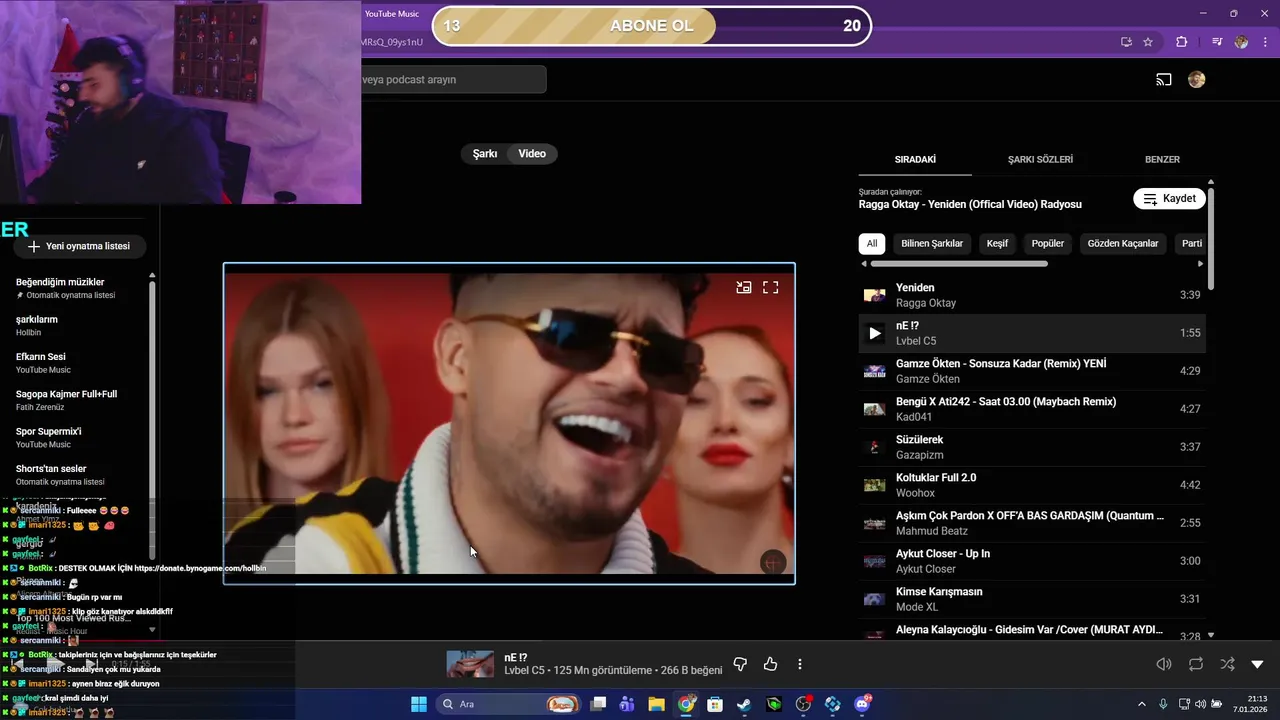
Task: Click the volume icon in player bar
Action: (1164, 664)
